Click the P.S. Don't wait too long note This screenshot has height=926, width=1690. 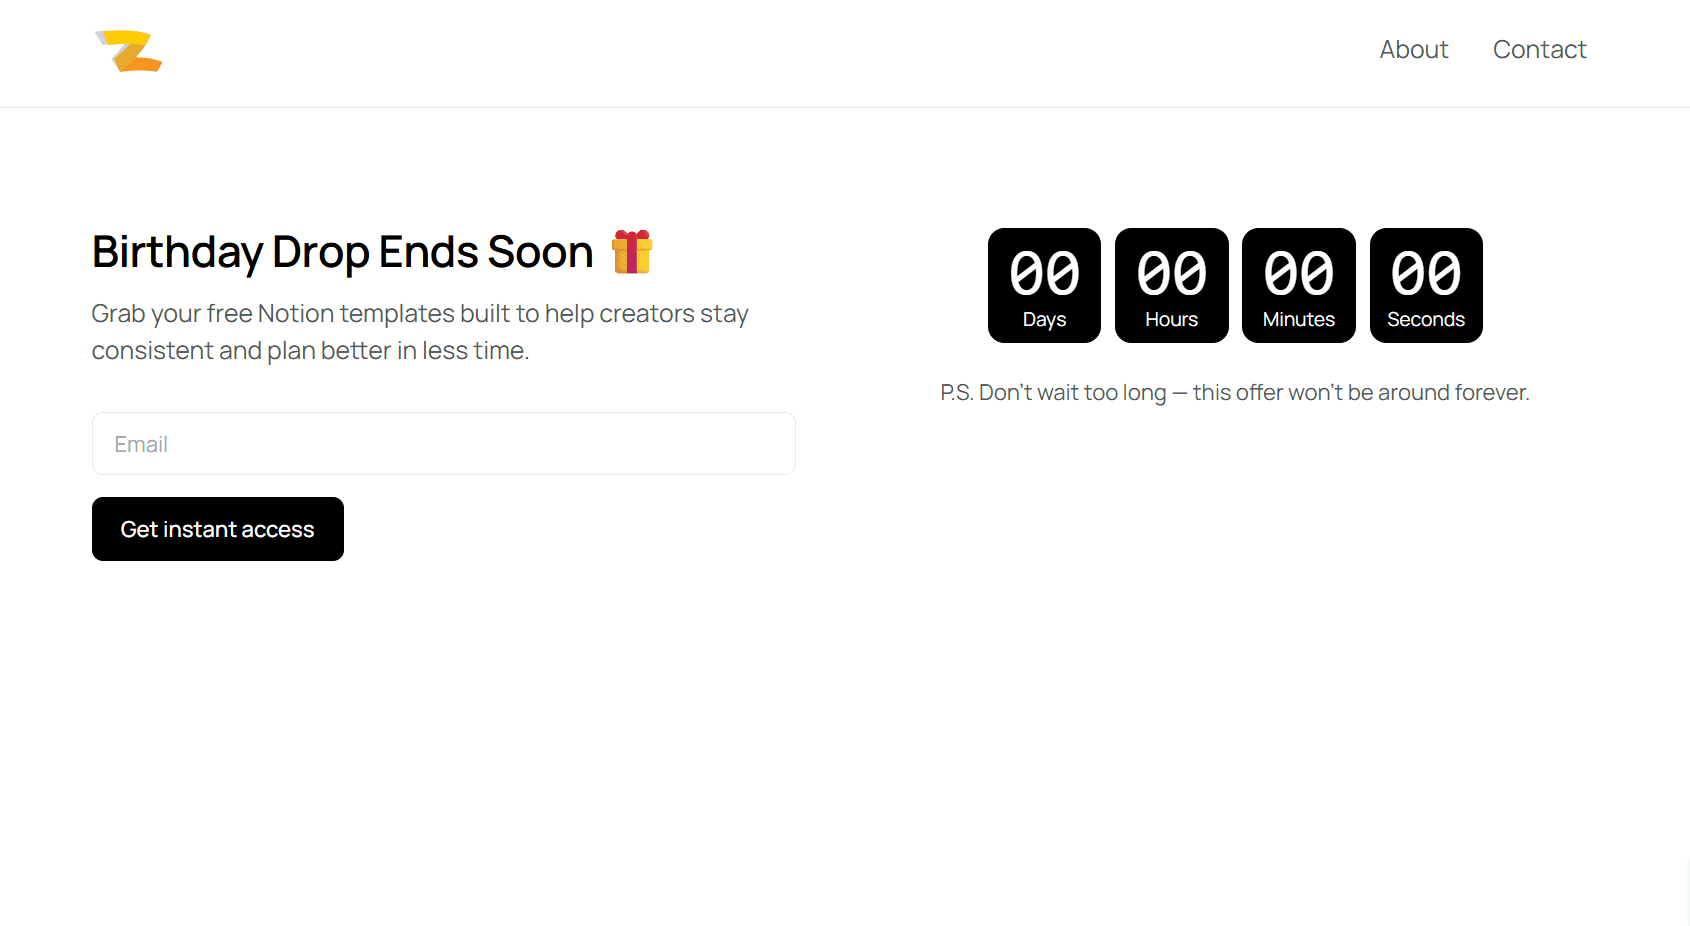click(x=1235, y=392)
